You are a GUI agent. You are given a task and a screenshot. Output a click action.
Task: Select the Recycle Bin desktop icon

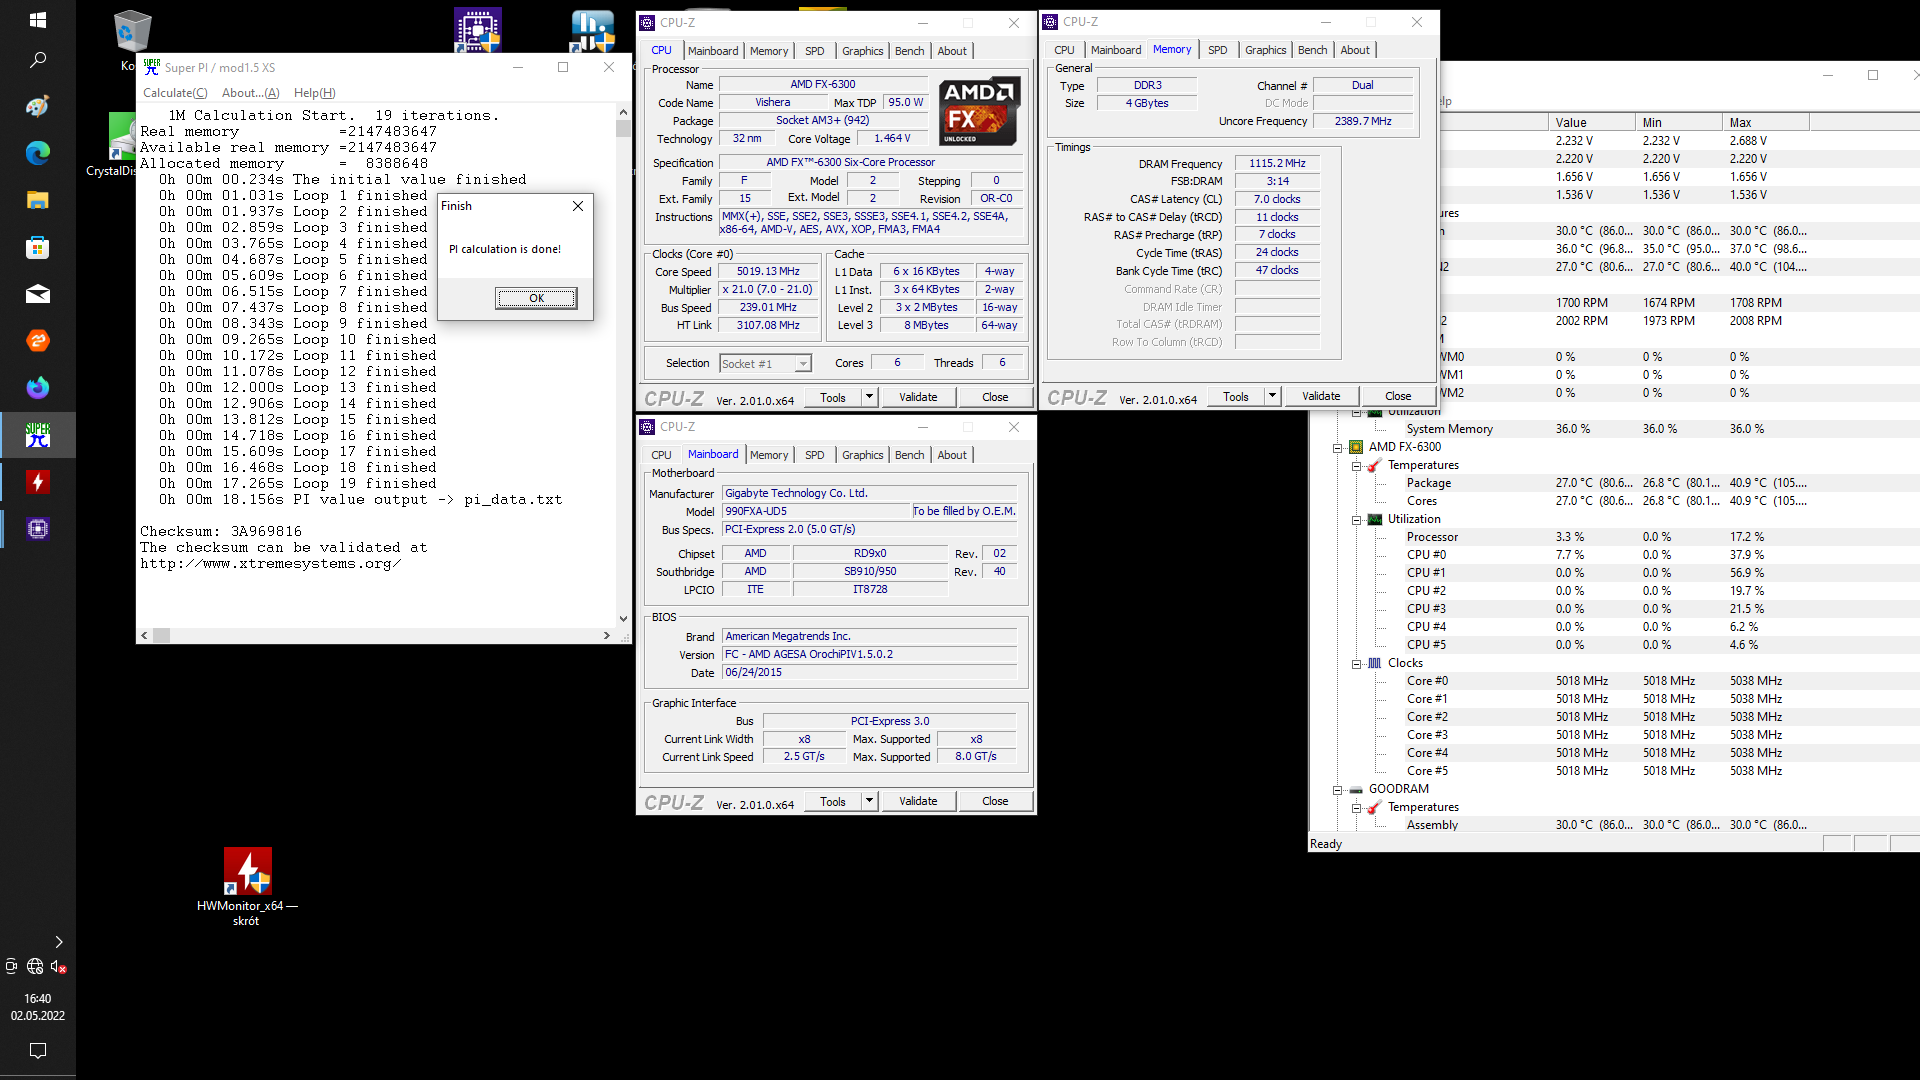point(131,30)
